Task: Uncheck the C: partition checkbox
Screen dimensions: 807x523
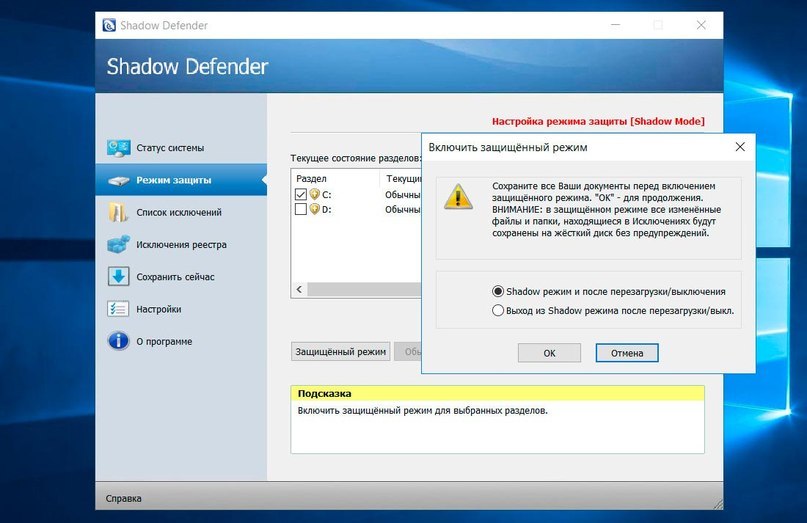Action: pyautogui.click(x=301, y=194)
